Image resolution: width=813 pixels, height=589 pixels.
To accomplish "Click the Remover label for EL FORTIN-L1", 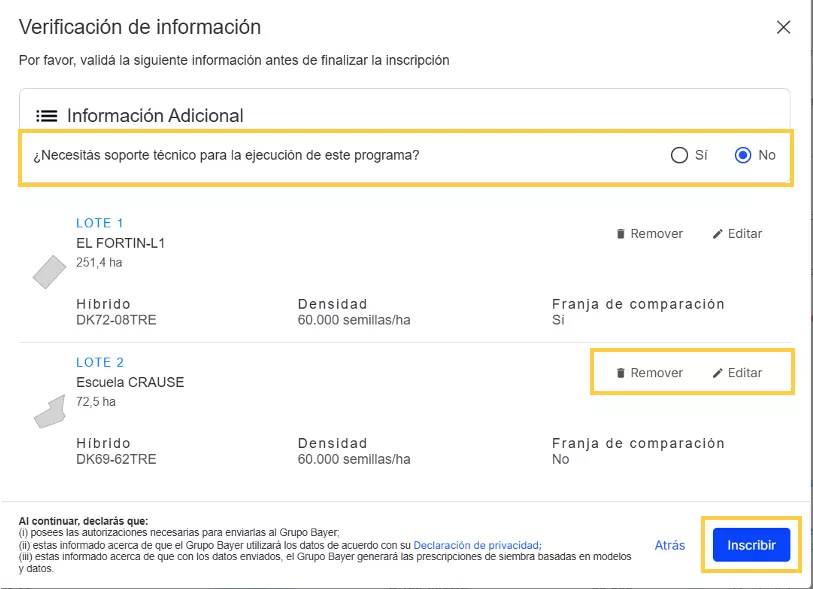I will point(656,234).
